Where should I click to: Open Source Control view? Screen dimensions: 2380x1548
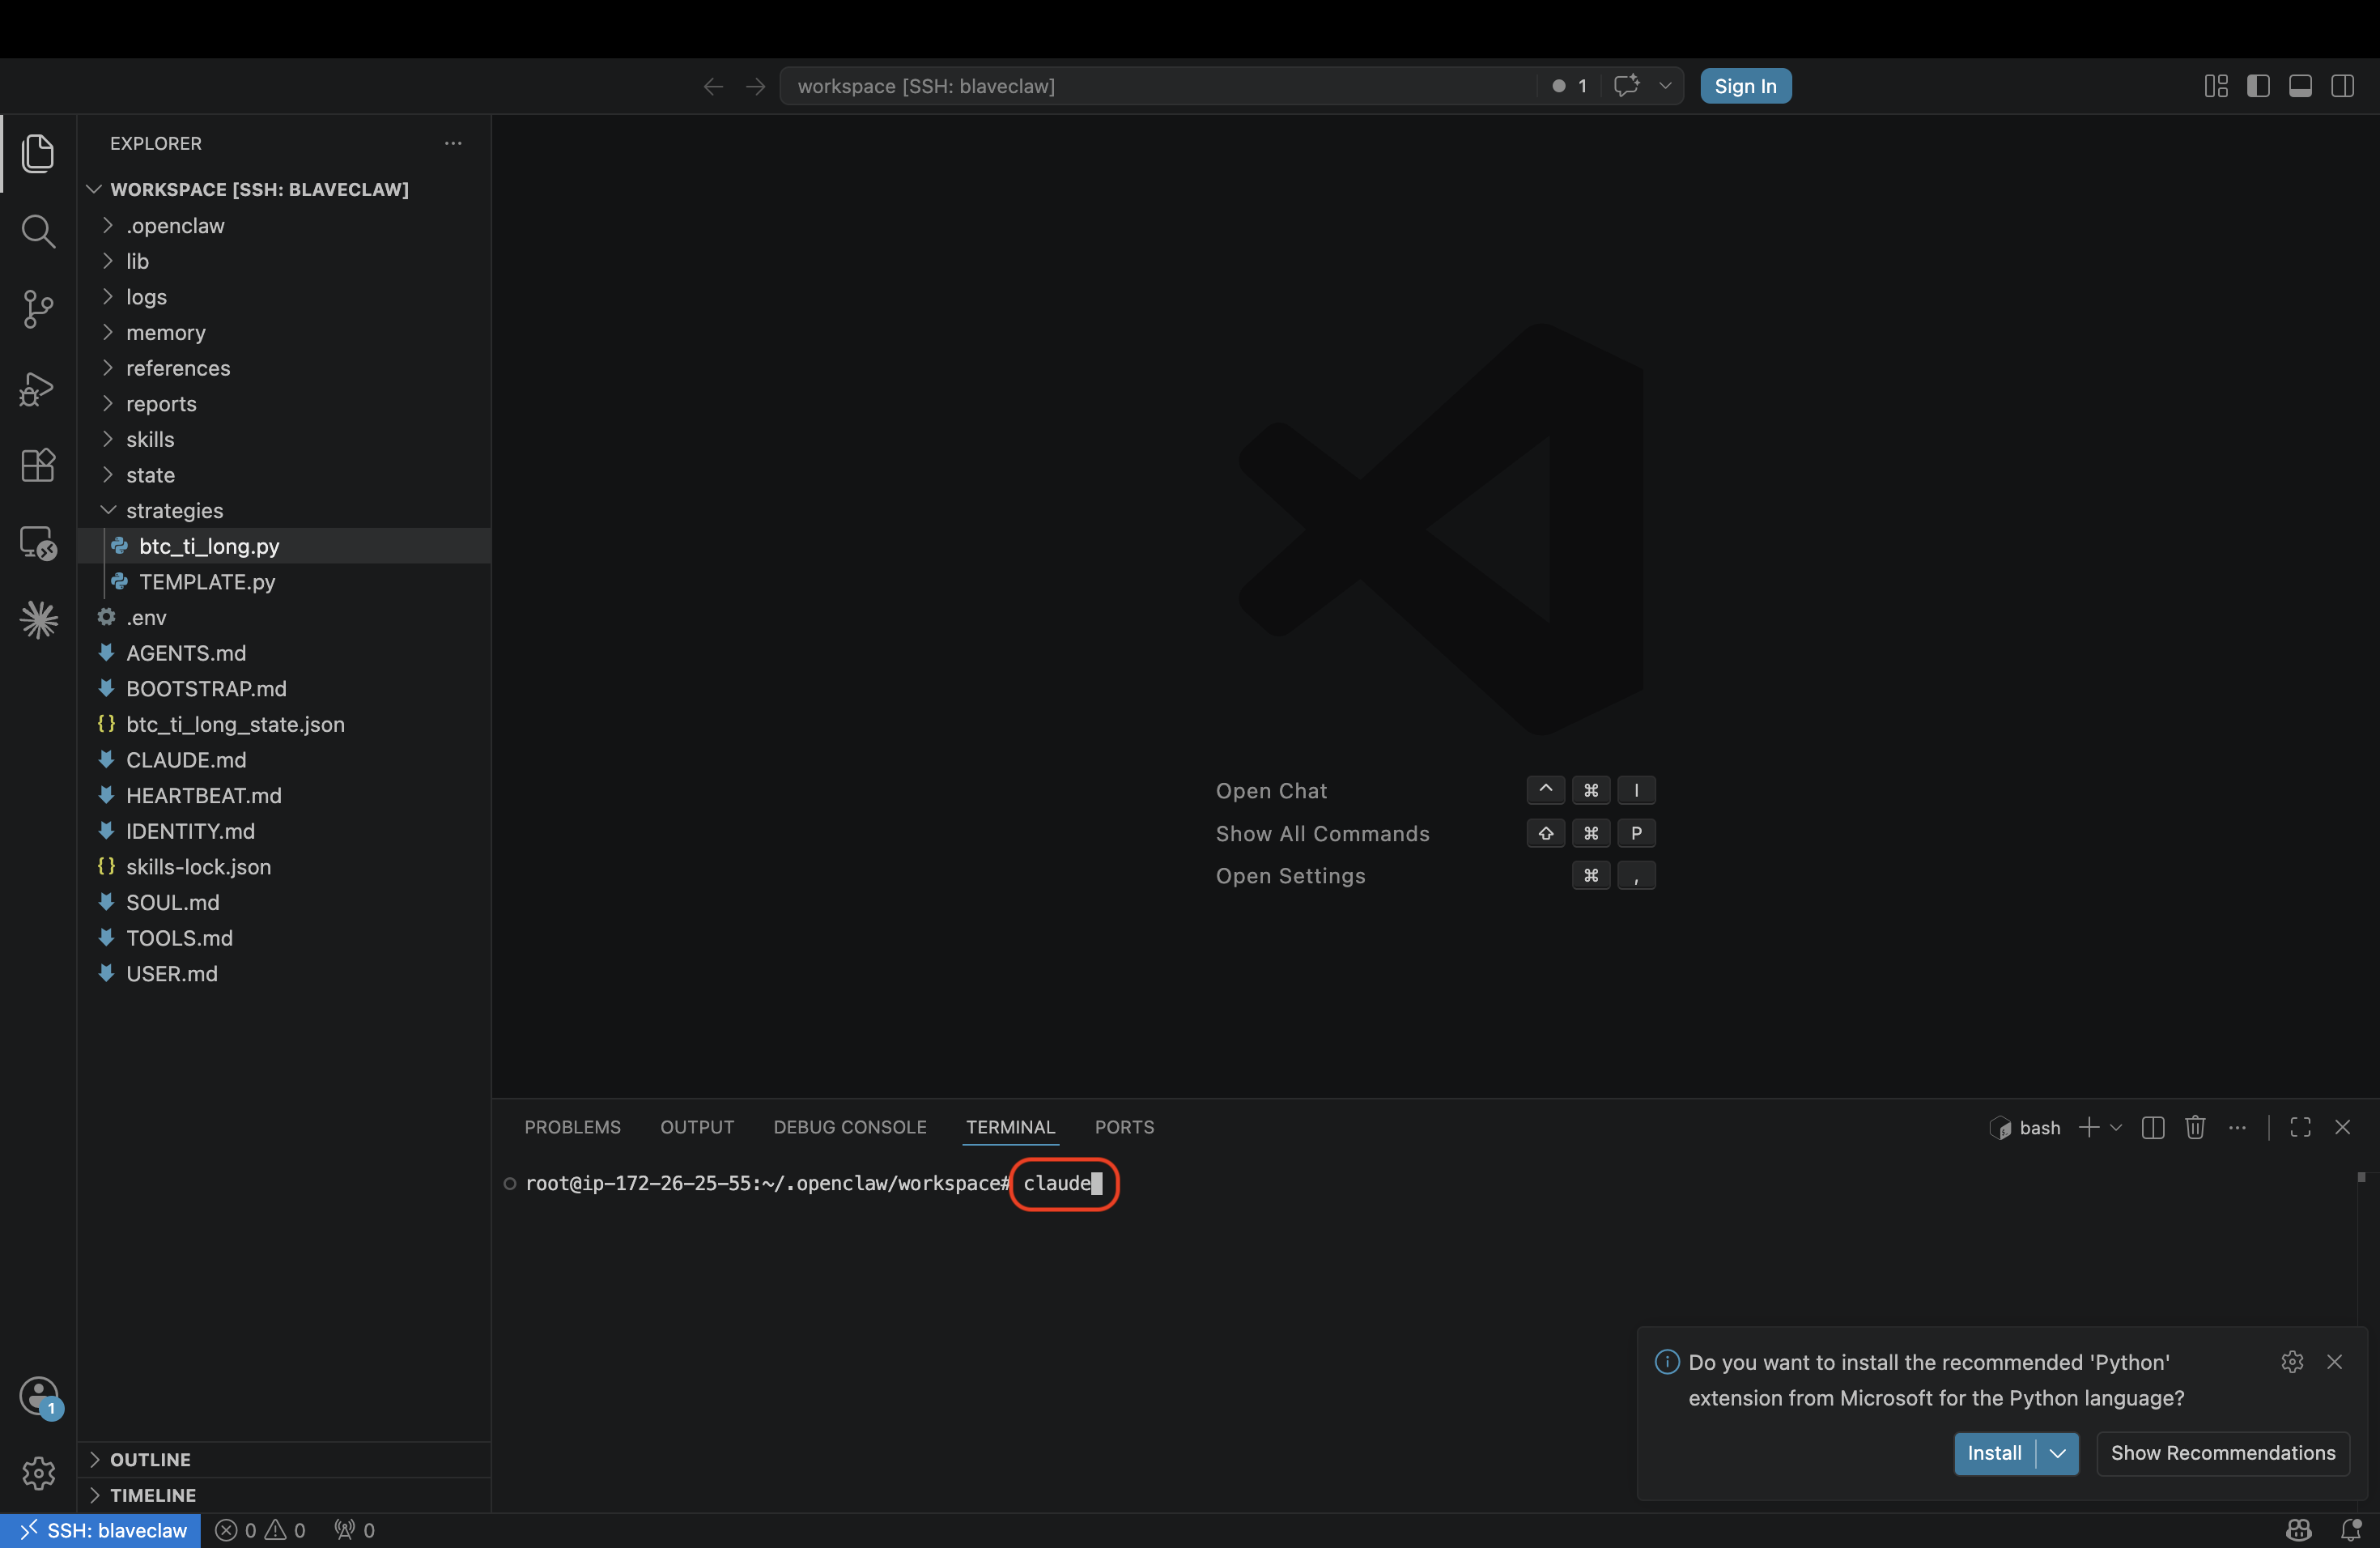pyautogui.click(x=38, y=309)
